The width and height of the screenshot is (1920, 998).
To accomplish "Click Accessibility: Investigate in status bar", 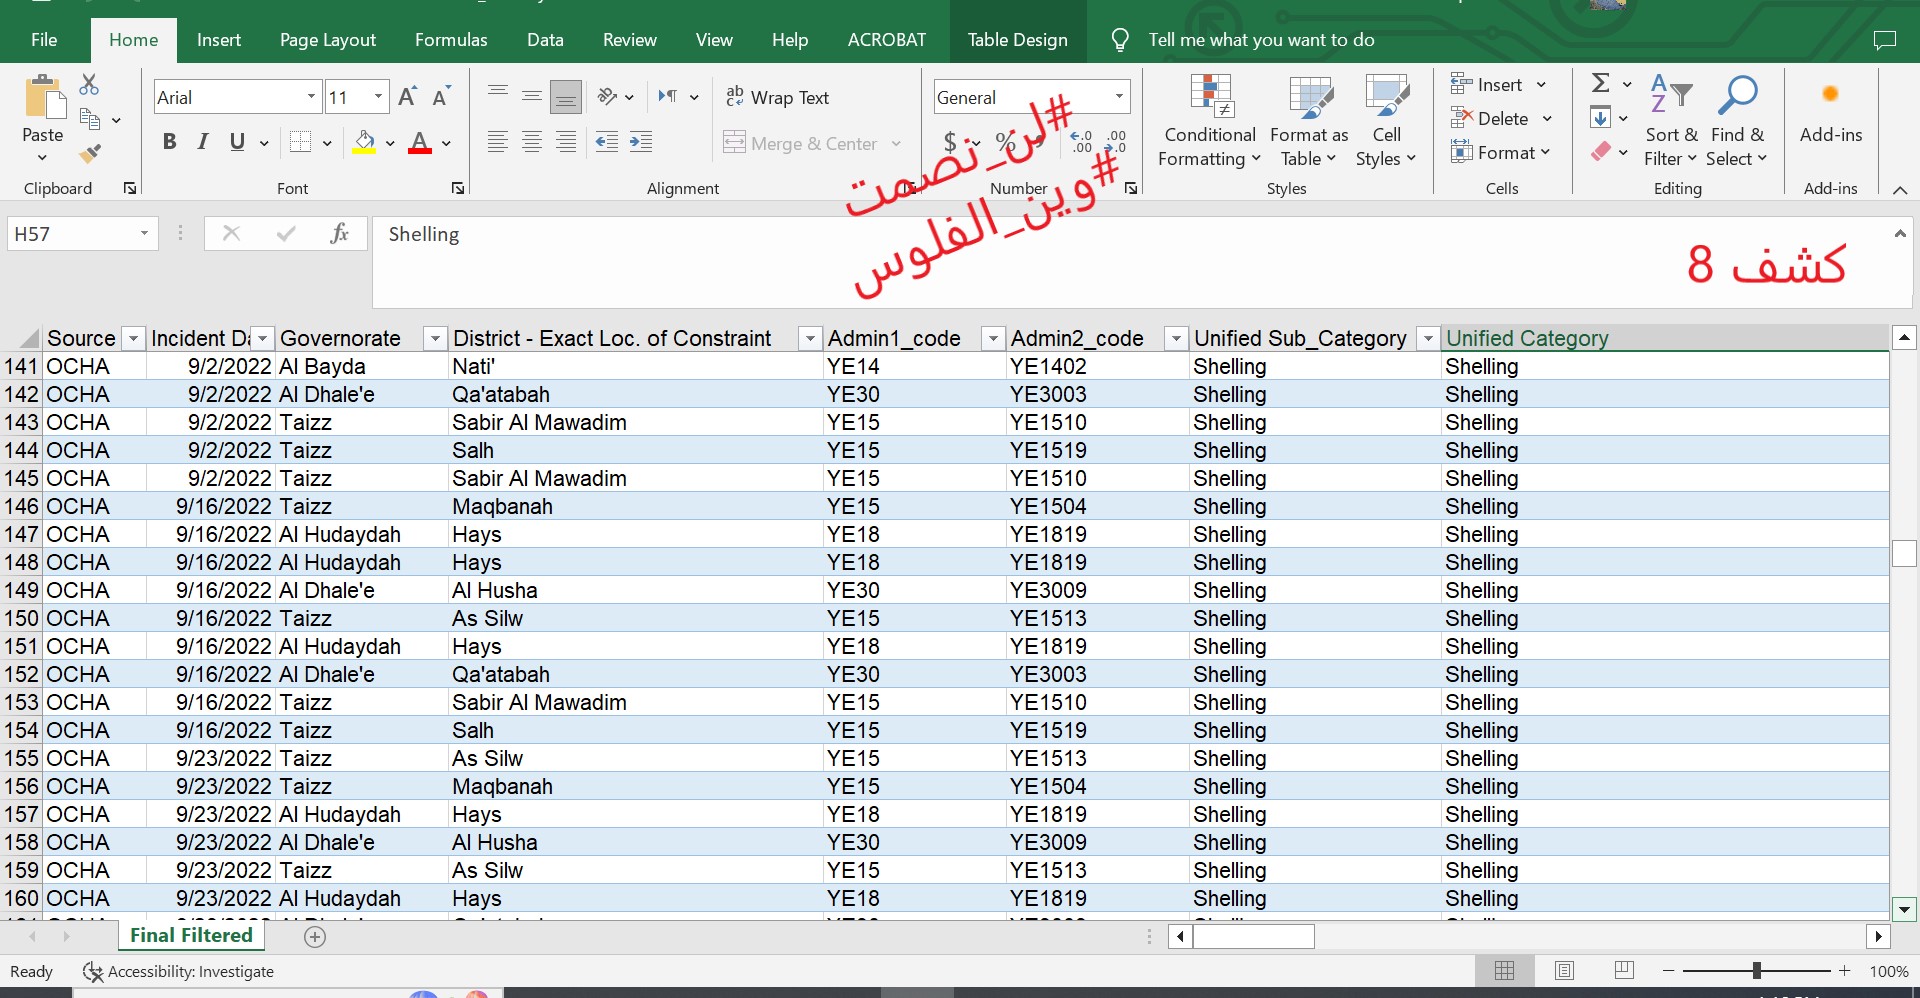I will (x=179, y=972).
